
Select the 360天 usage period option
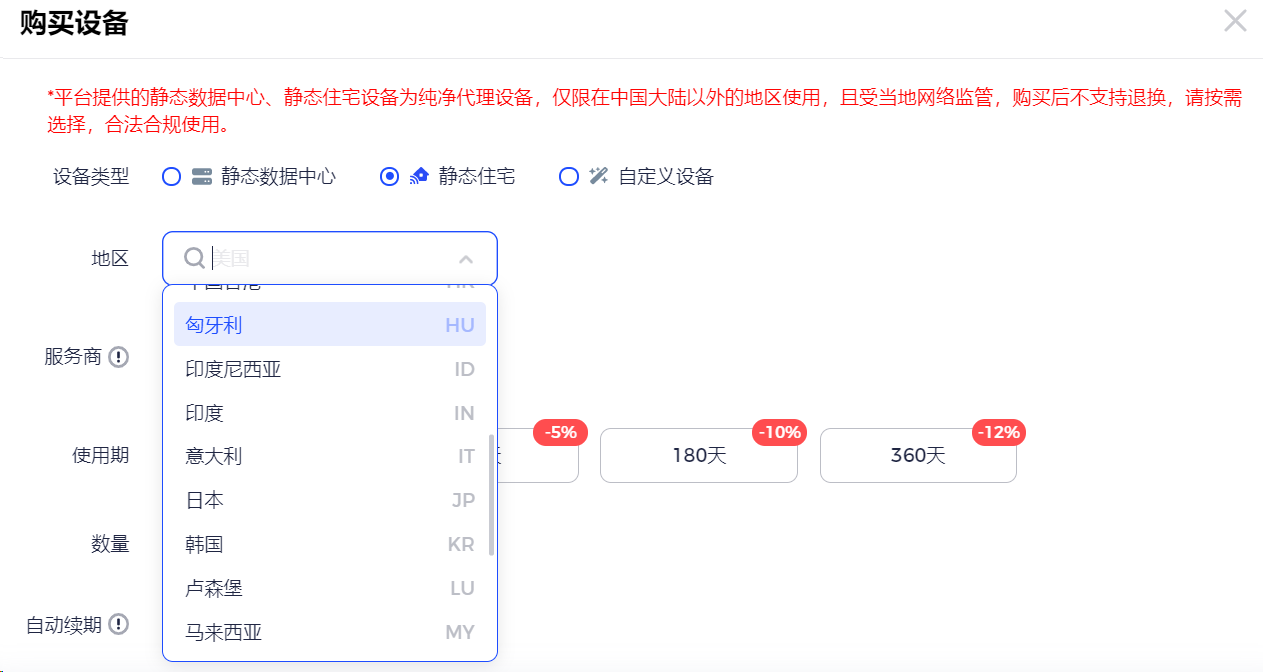point(917,456)
